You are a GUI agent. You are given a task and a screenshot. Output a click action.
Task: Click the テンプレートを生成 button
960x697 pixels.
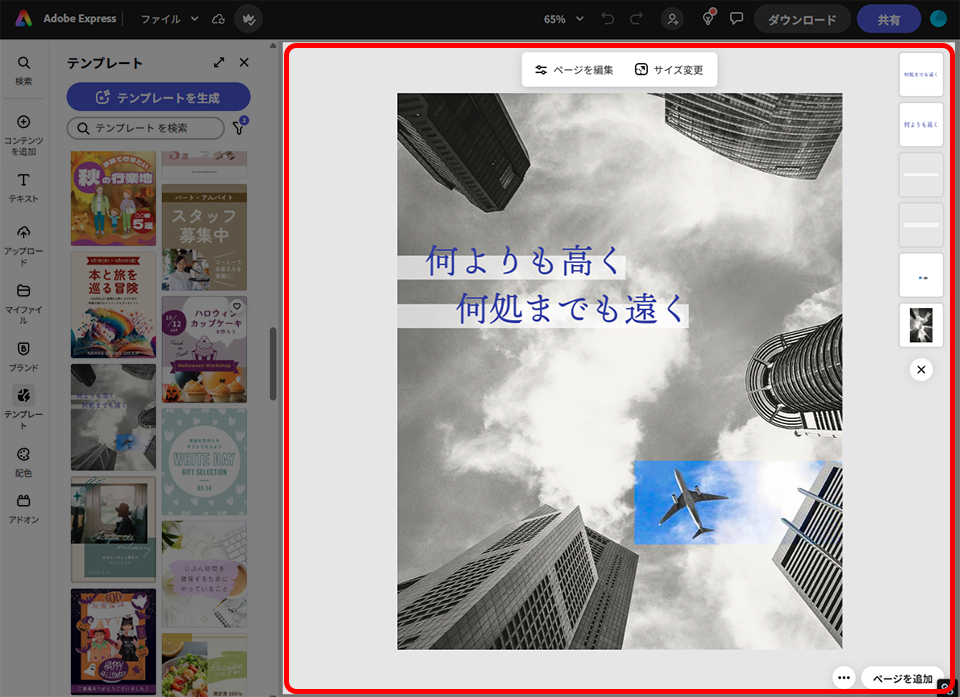point(158,97)
